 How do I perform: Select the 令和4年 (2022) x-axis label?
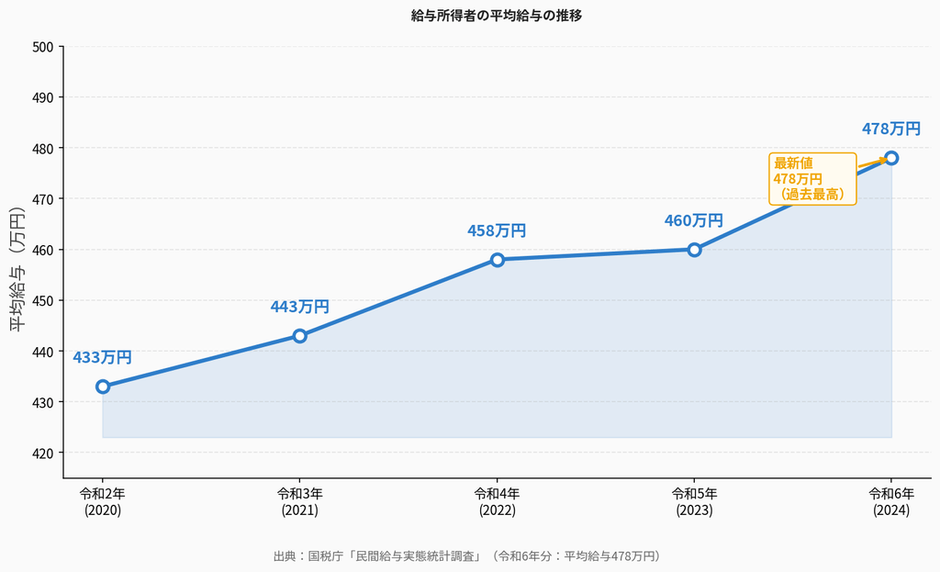point(497,501)
